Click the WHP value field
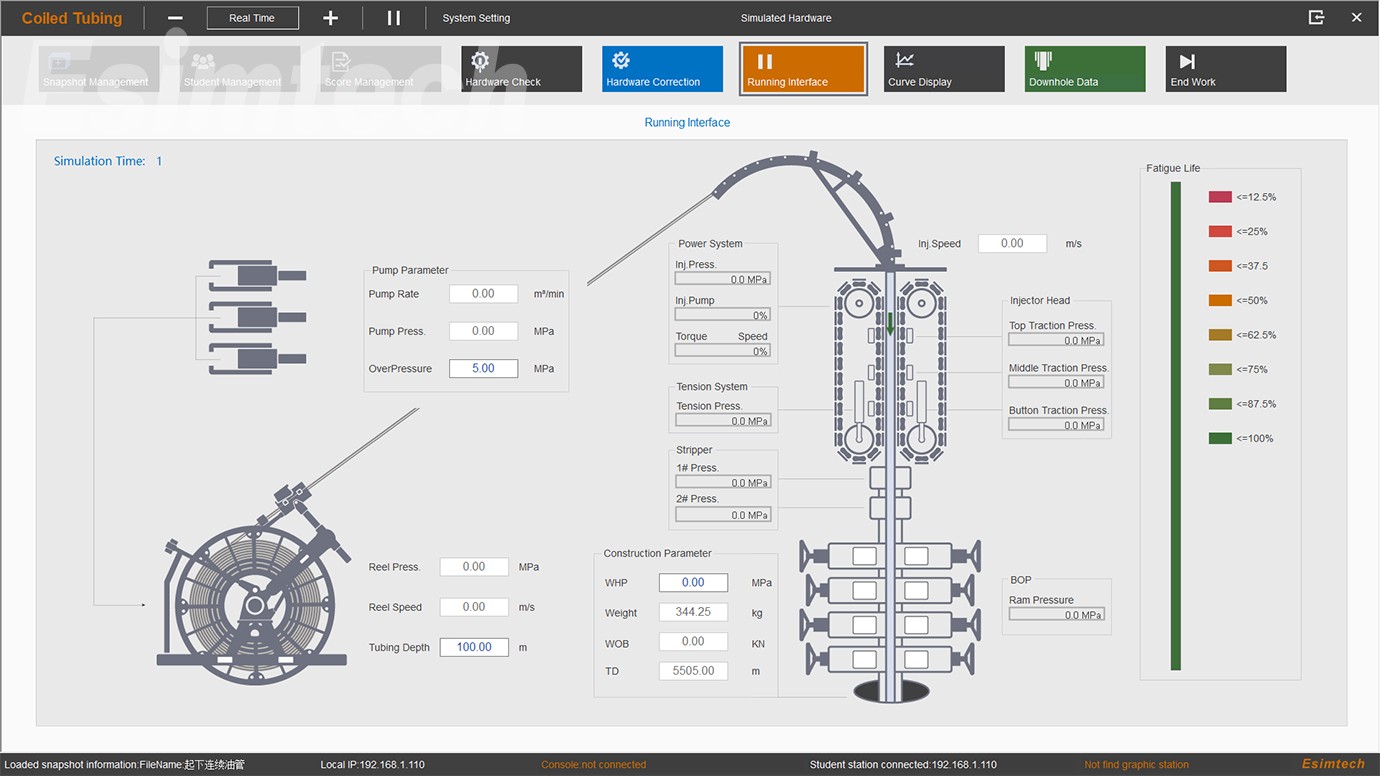Image resolution: width=1380 pixels, height=776 pixels. point(693,582)
